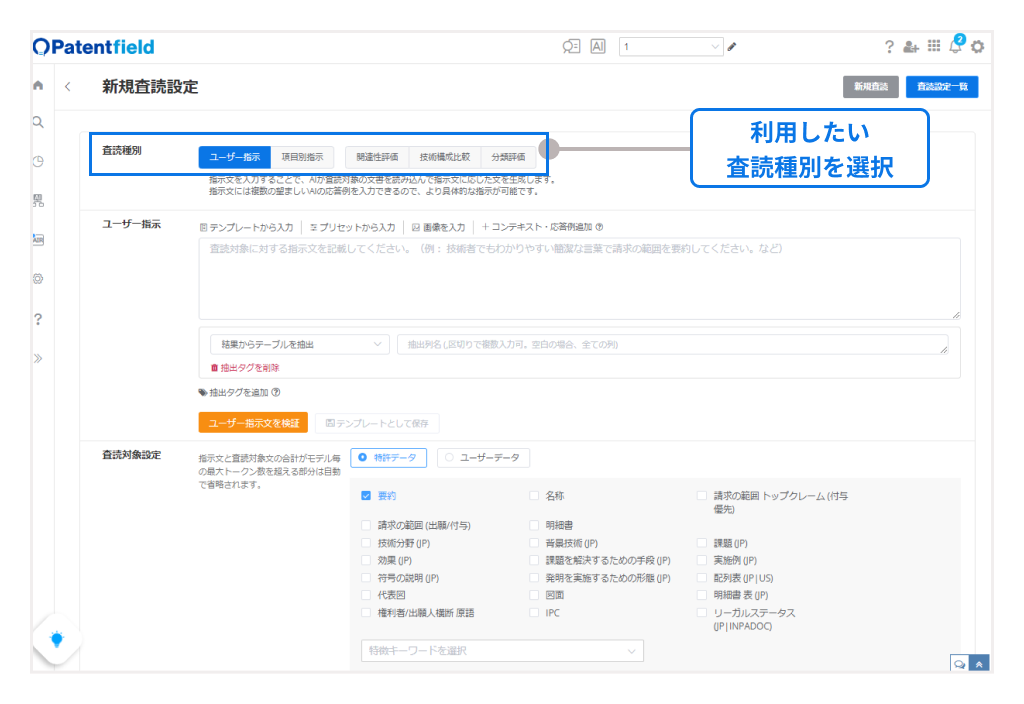Click the 抽出タグを削除 link

coord(244,368)
